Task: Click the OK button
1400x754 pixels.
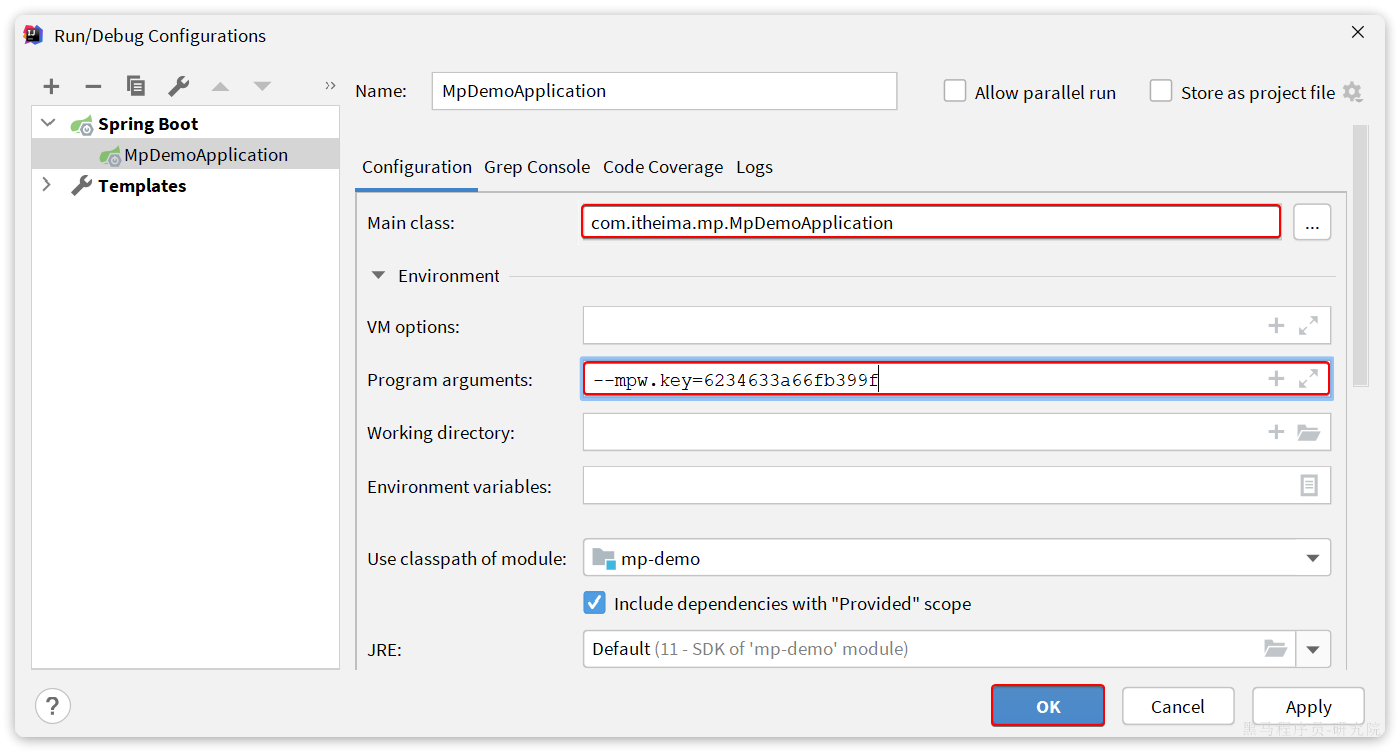Action: pyautogui.click(x=1048, y=705)
